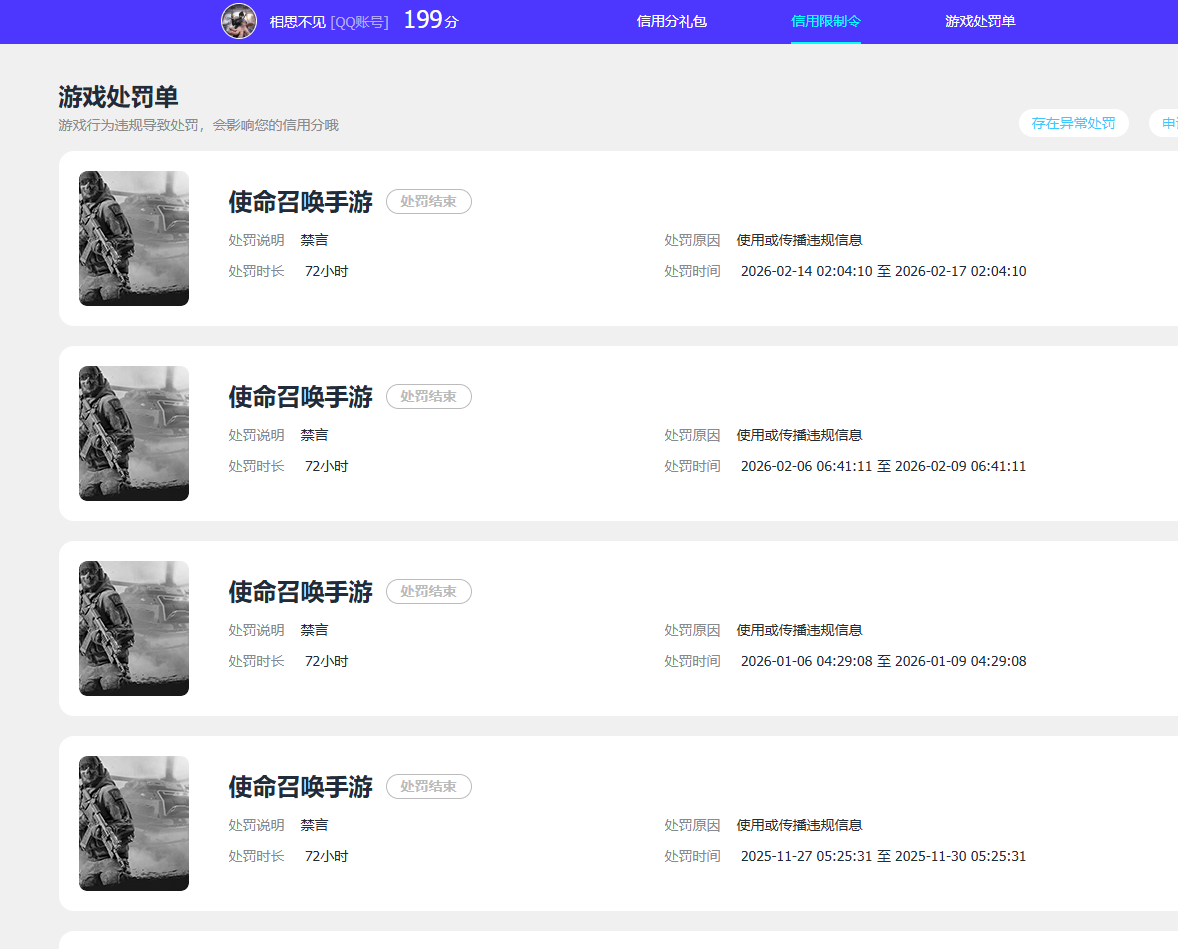This screenshot has width=1178, height=949.
Task: Click the username 相思不见 in header
Action: pos(298,22)
